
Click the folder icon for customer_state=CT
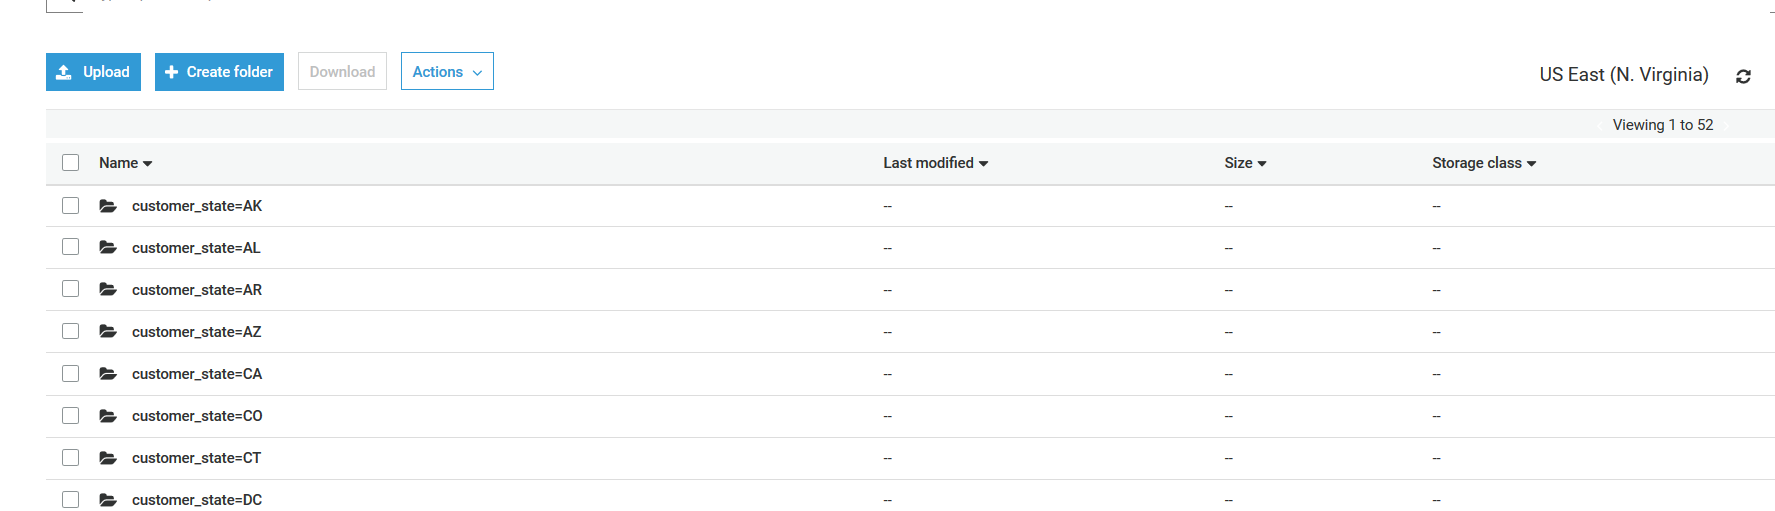108,458
